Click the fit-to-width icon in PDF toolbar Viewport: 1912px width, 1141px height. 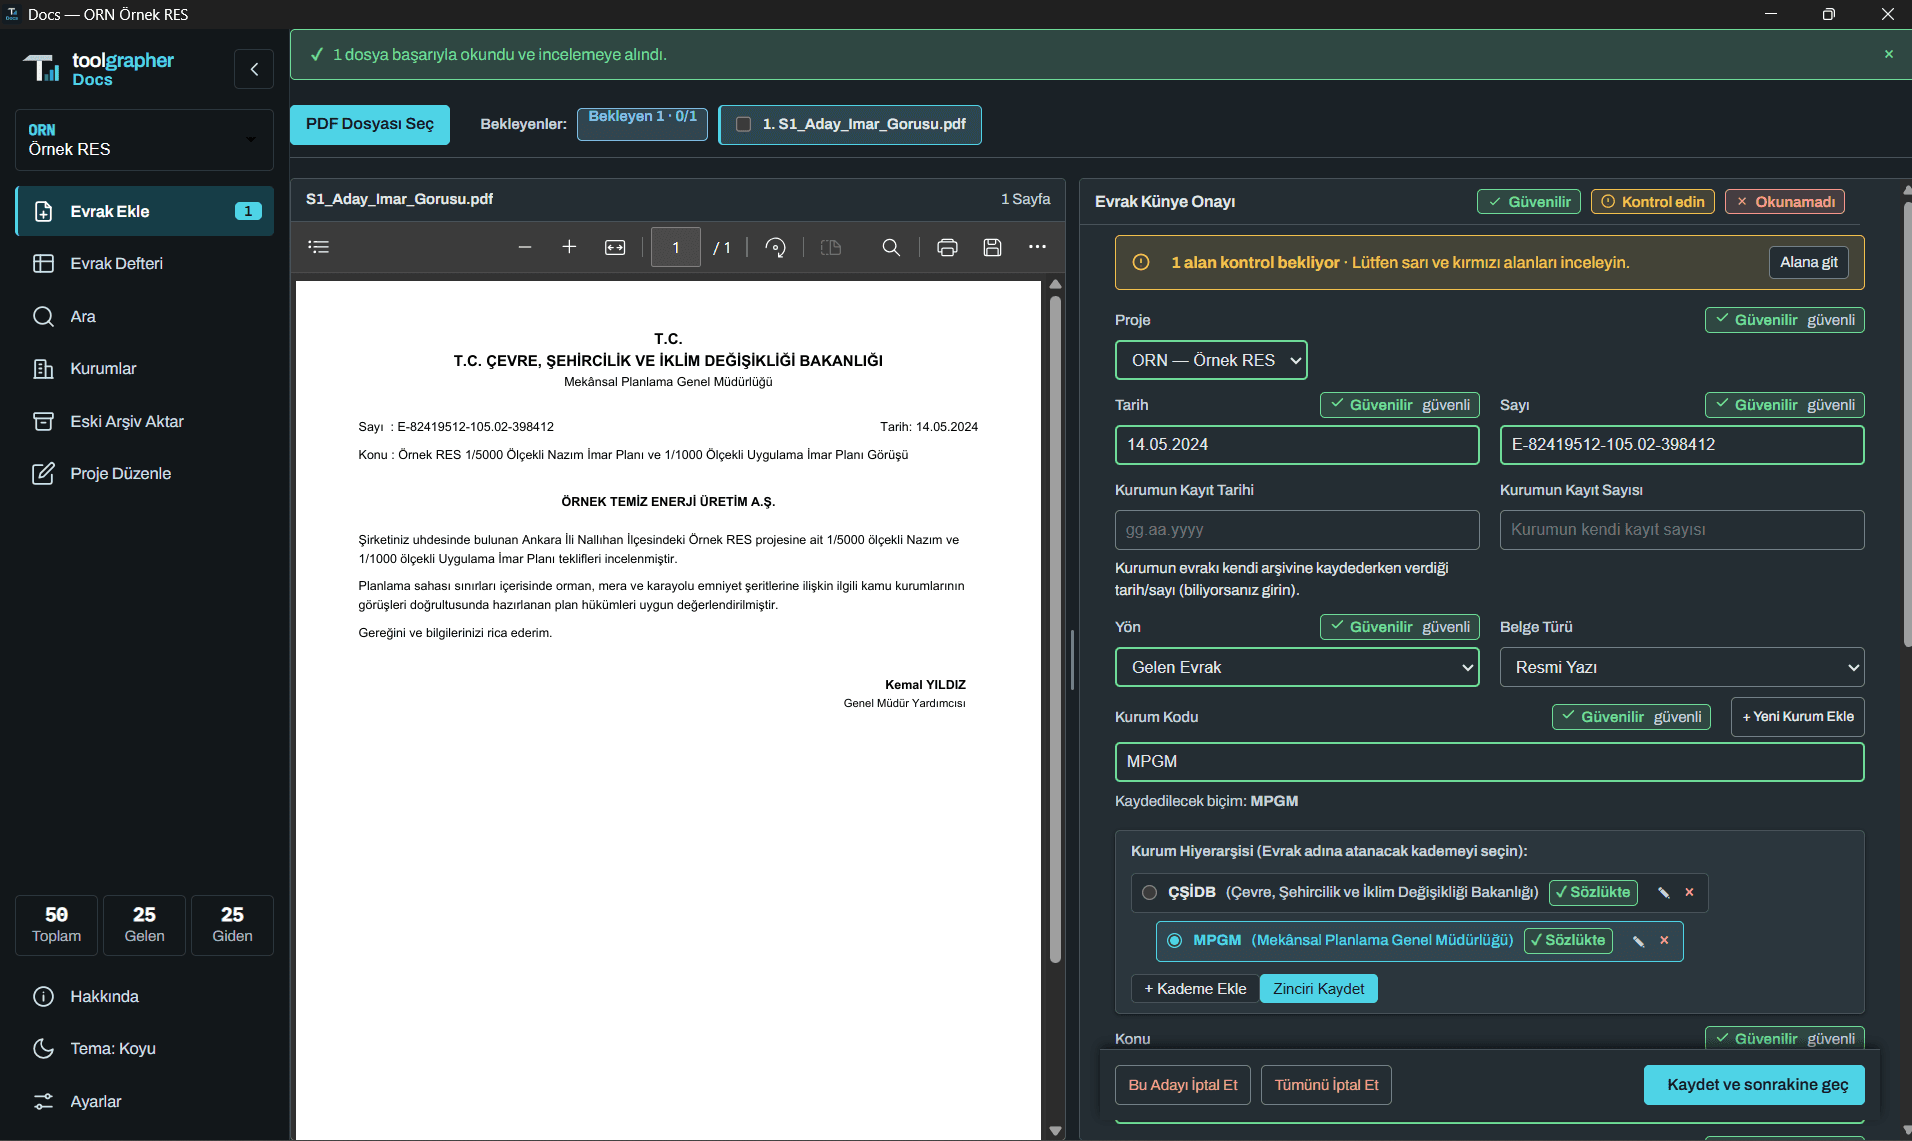point(615,247)
